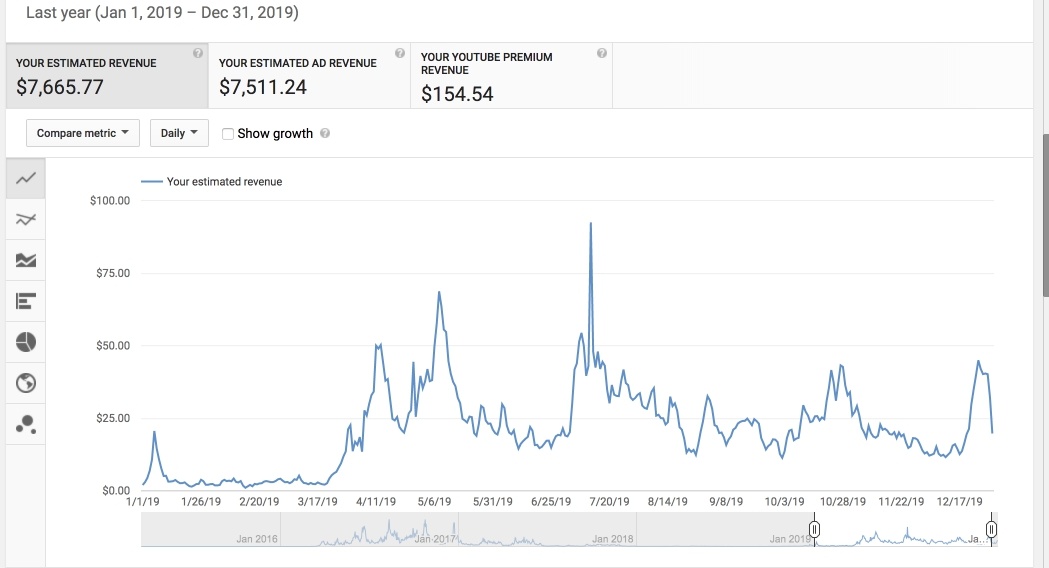Select the line chart view icon
The height and width of the screenshot is (568, 1049).
point(26,179)
